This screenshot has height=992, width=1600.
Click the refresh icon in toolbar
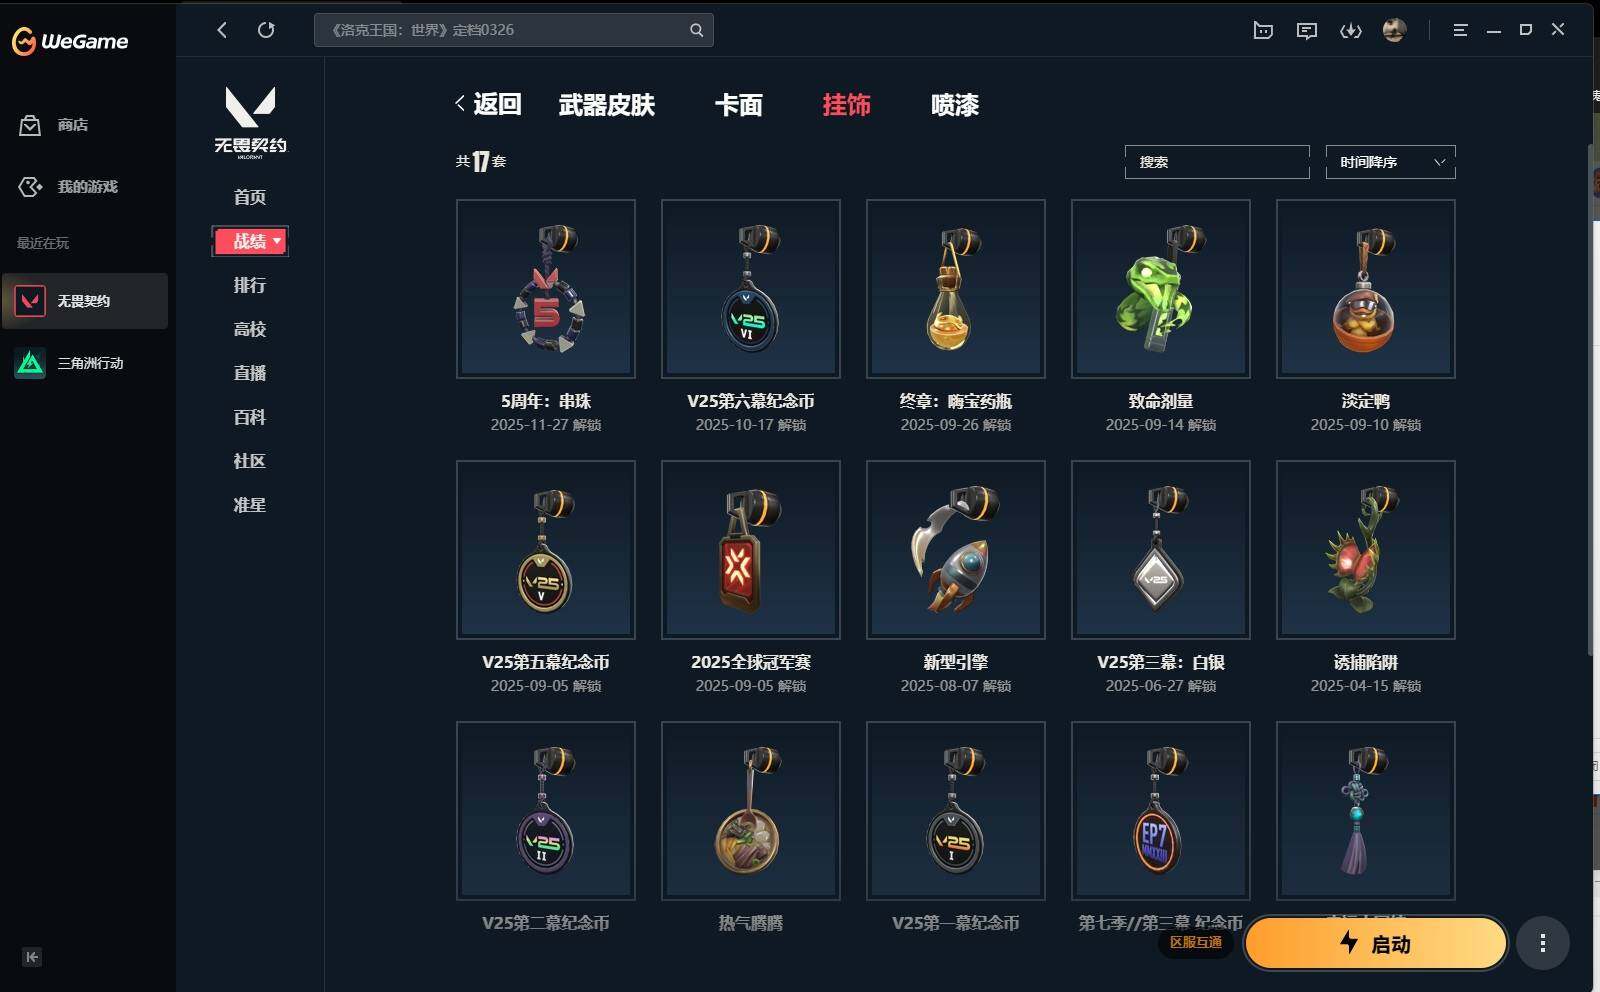266,30
